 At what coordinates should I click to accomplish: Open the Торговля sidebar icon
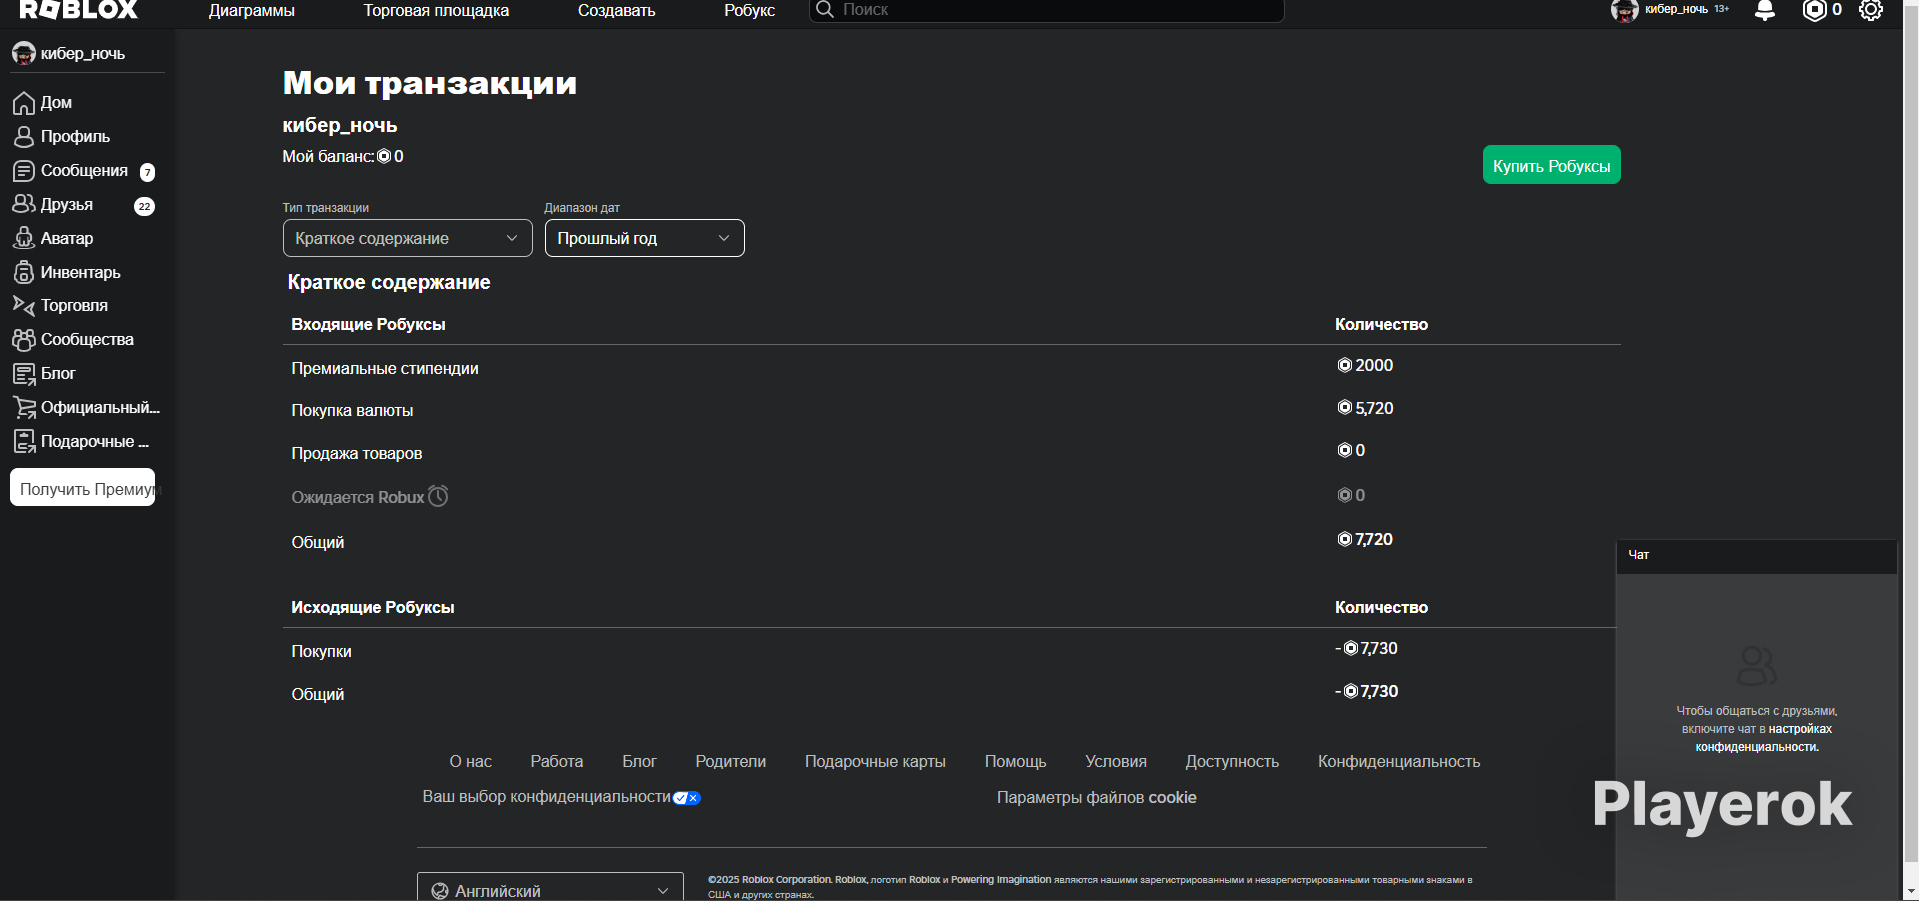coord(24,305)
